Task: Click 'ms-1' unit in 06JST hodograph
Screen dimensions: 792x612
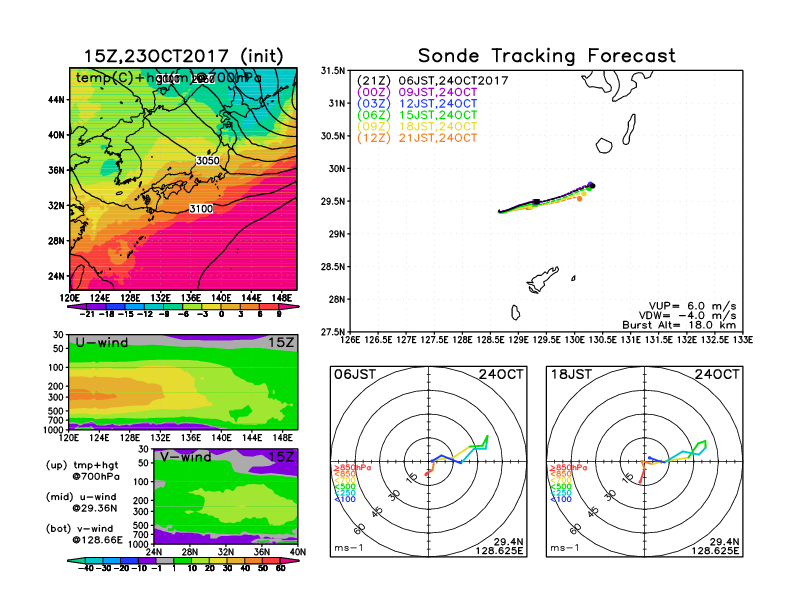Action: 349,548
